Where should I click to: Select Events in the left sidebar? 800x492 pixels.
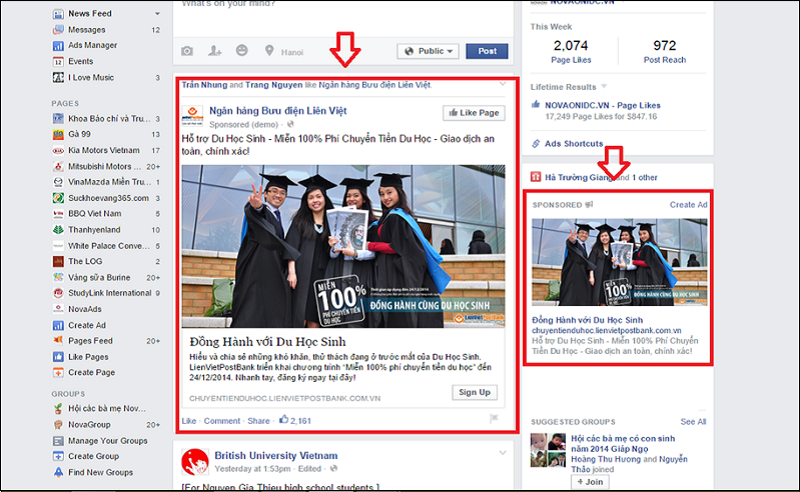click(80, 61)
